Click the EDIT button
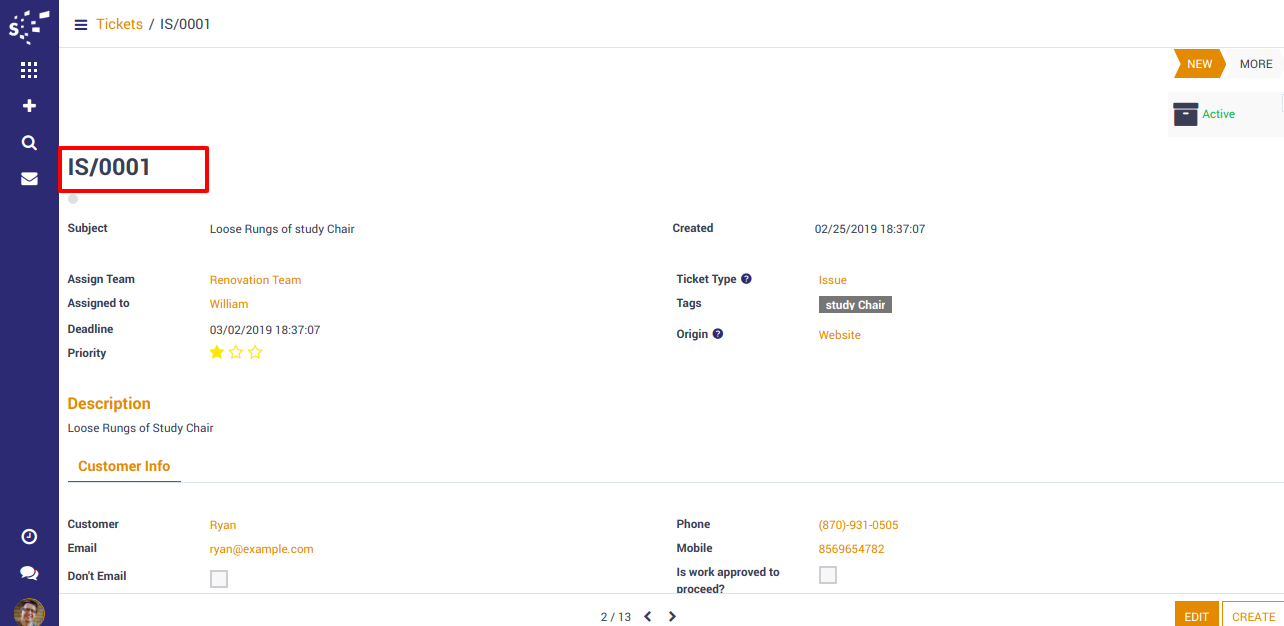The width and height of the screenshot is (1284, 626). click(1196, 616)
